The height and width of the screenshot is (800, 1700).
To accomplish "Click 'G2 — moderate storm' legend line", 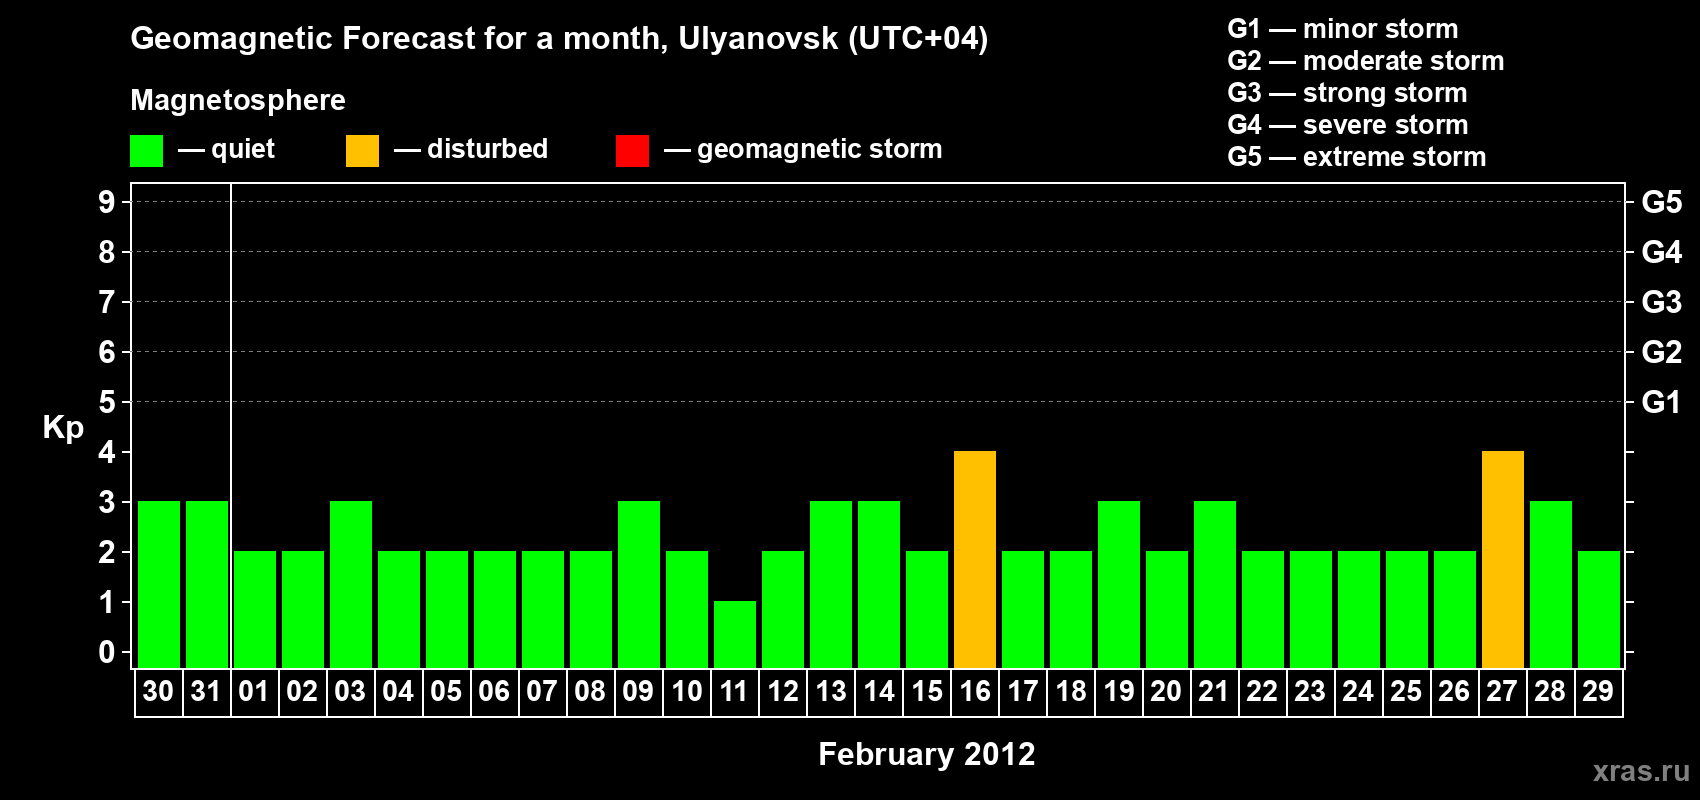I will [x=1365, y=61].
